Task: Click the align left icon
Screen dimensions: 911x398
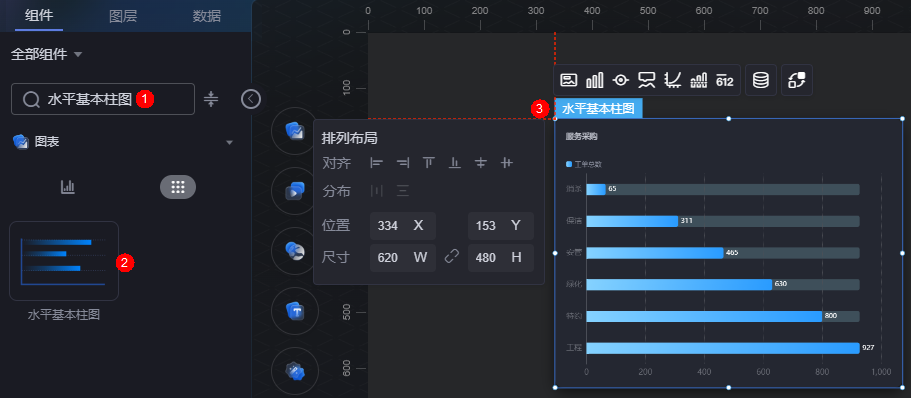Action: 376,163
